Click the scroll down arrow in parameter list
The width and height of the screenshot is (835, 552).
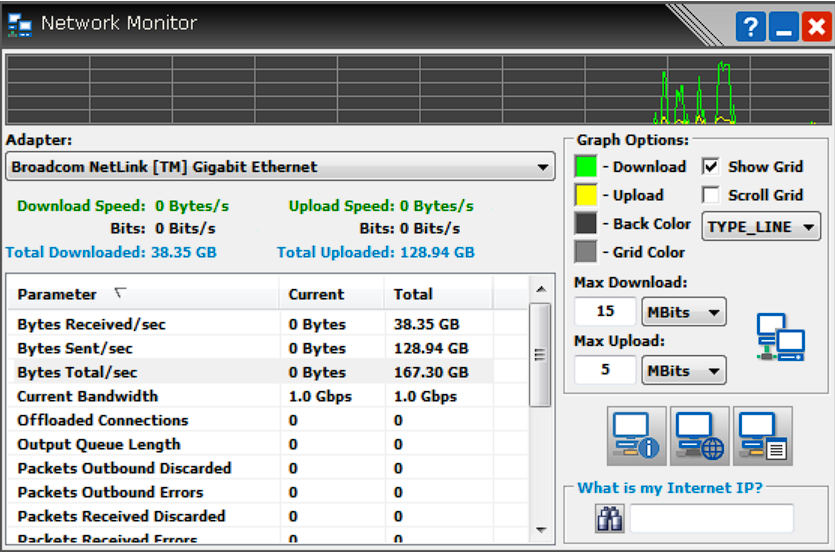[541, 528]
